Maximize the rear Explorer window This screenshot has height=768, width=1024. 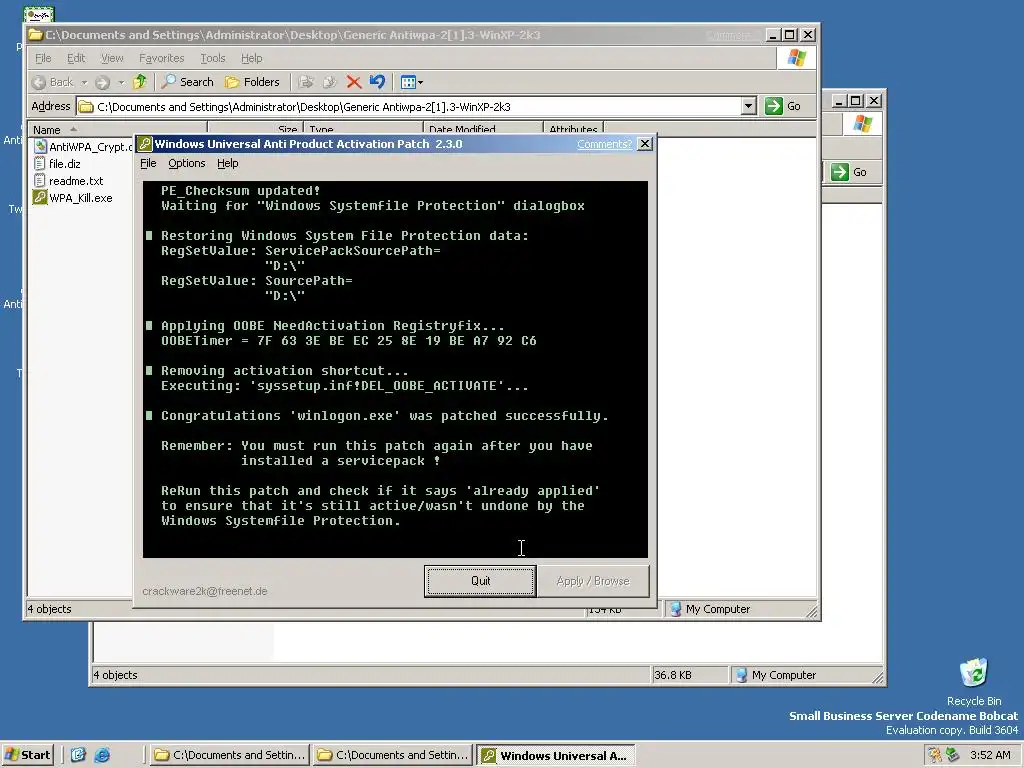tap(856, 101)
